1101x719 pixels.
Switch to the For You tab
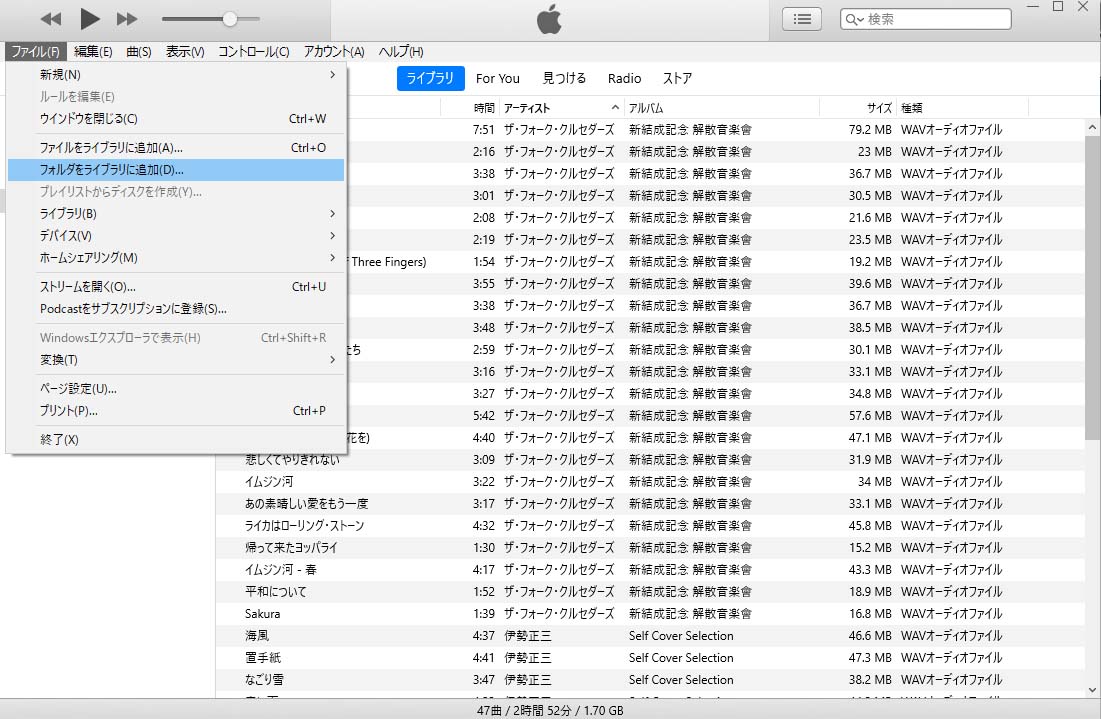(x=497, y=79)
